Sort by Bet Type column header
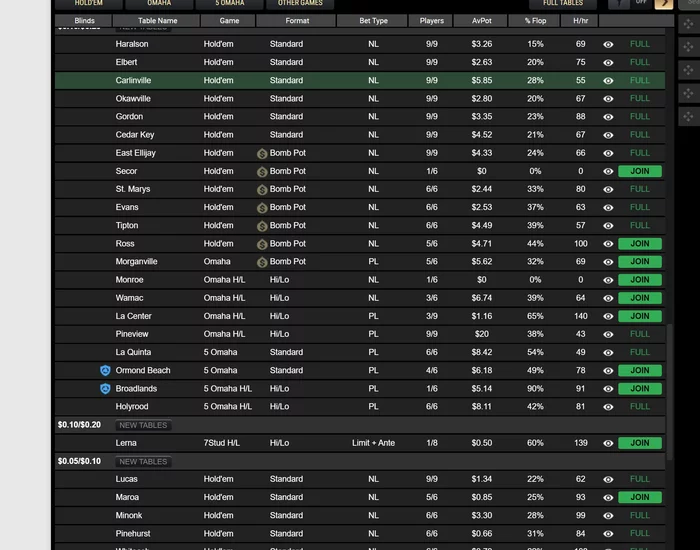Screen dimensions: 700x550 373,21
